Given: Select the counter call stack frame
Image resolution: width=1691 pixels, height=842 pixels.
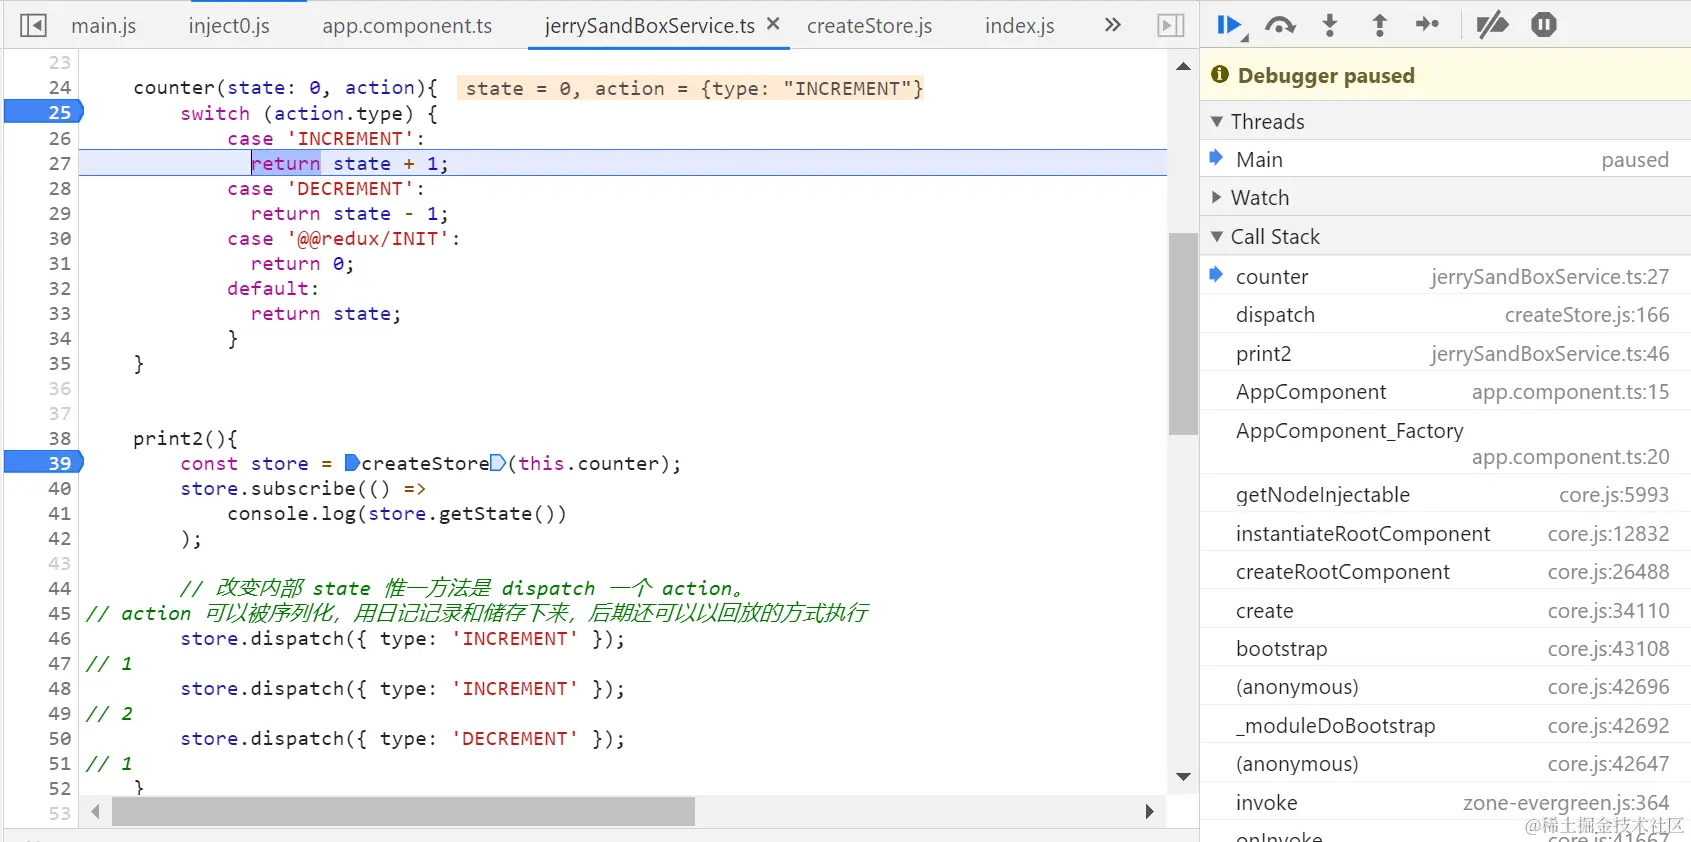Looking at the screenshot, I should click(1445, 277).
